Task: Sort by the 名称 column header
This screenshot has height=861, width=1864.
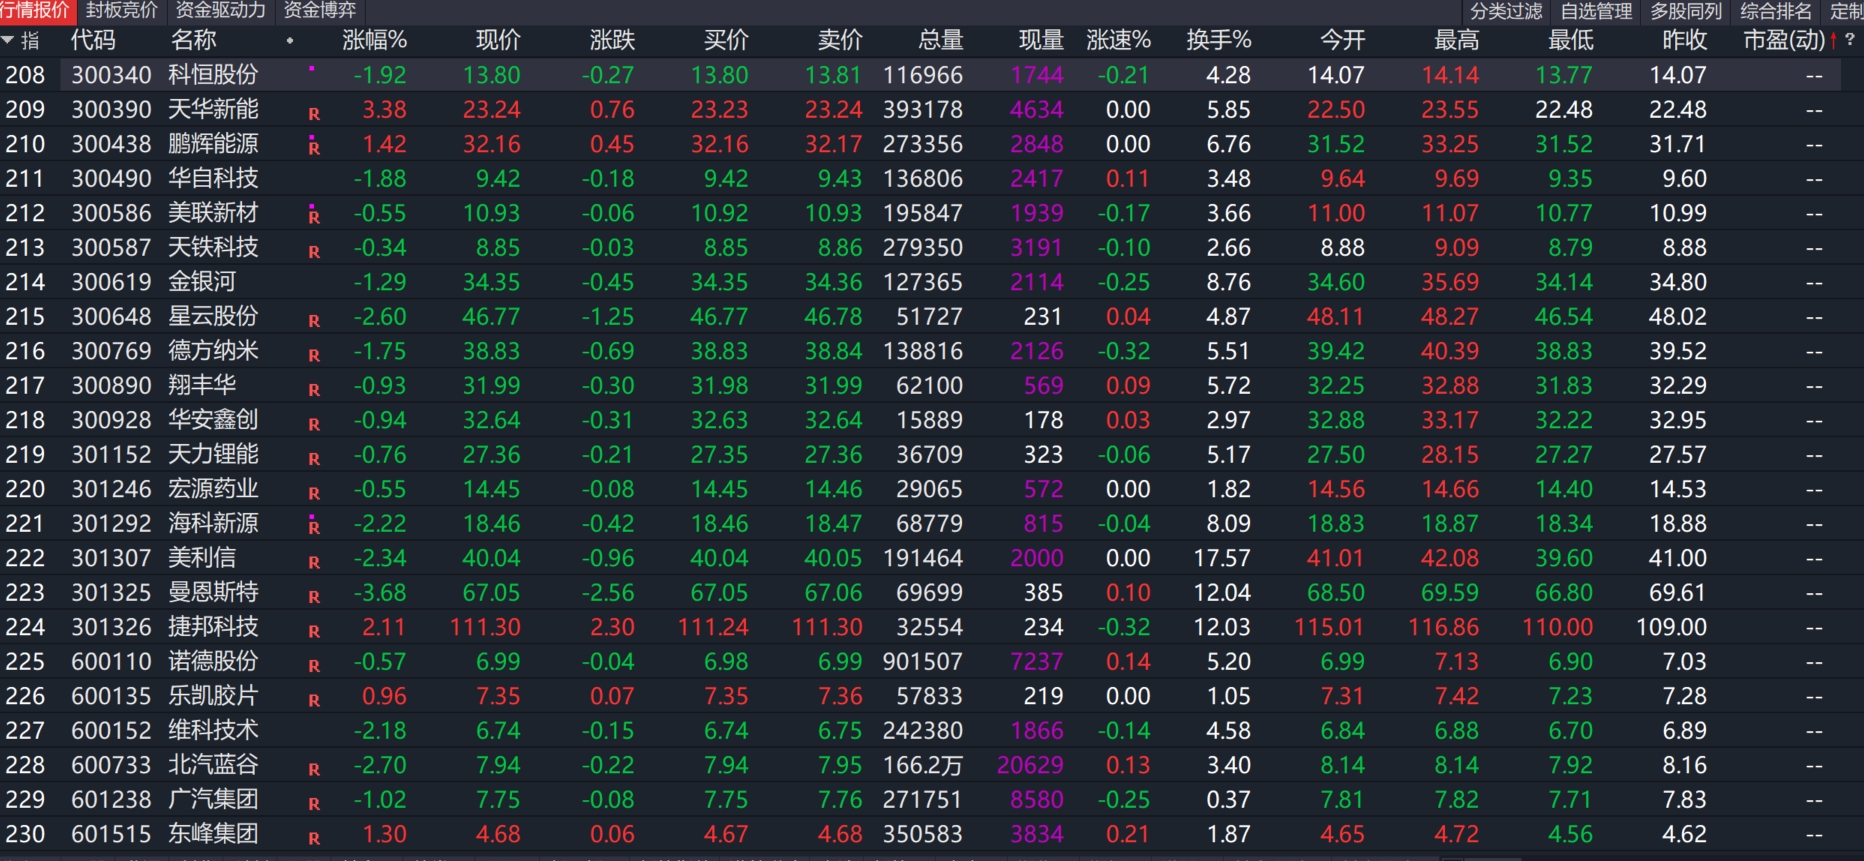Action: click(193, 40)
